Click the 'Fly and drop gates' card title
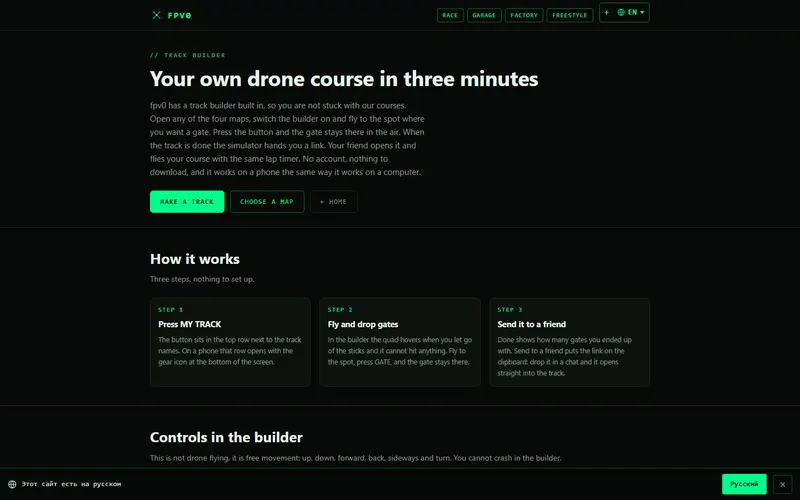The height and width of the screenshot is (500, 800). tap(363, 324)
